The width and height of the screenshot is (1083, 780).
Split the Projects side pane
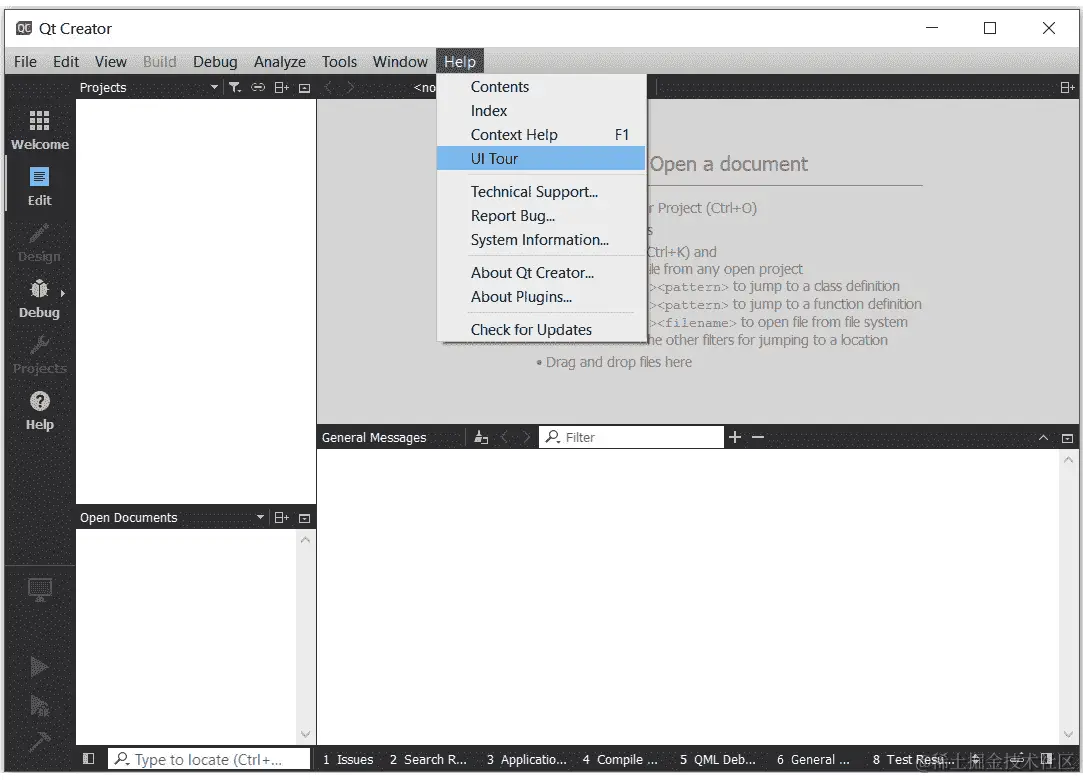coord(281,87)
